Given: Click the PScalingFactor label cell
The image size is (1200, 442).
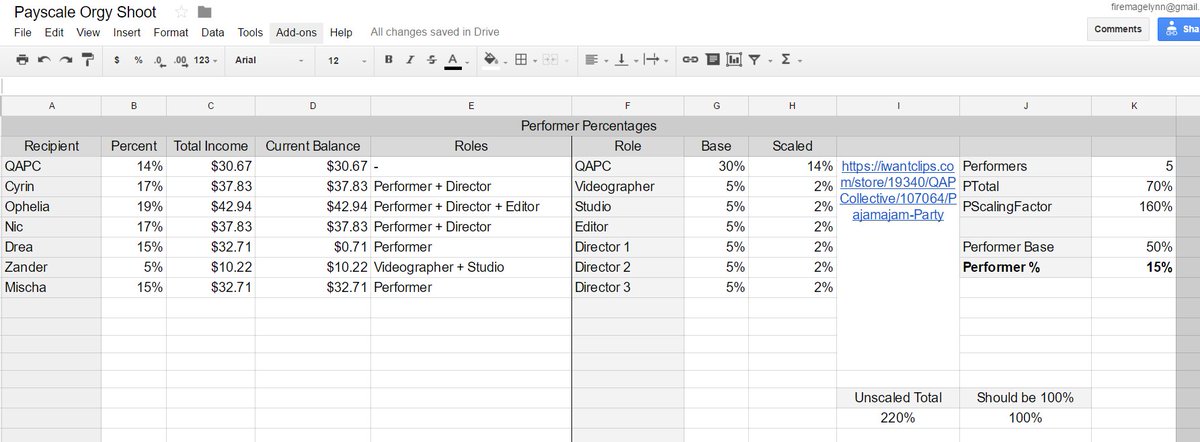Looking at the screenshot, I should (1026, 206).
